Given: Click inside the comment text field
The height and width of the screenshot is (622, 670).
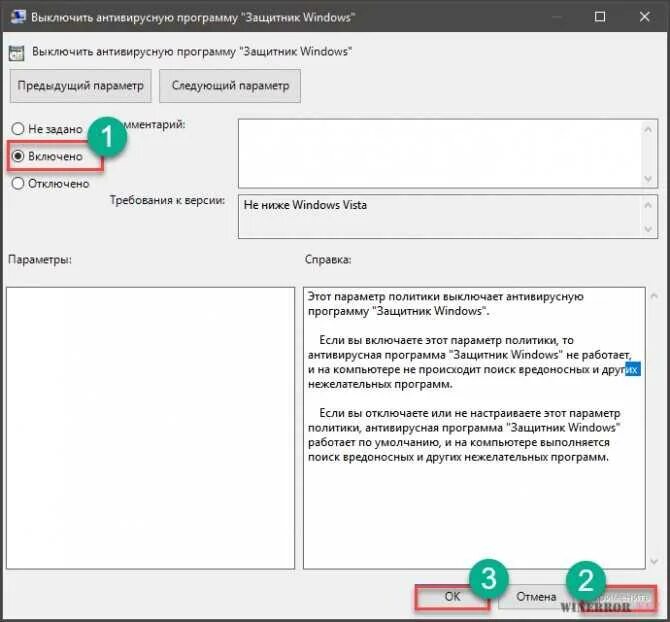Looking at the screenshot, I should tap(440, 153).
